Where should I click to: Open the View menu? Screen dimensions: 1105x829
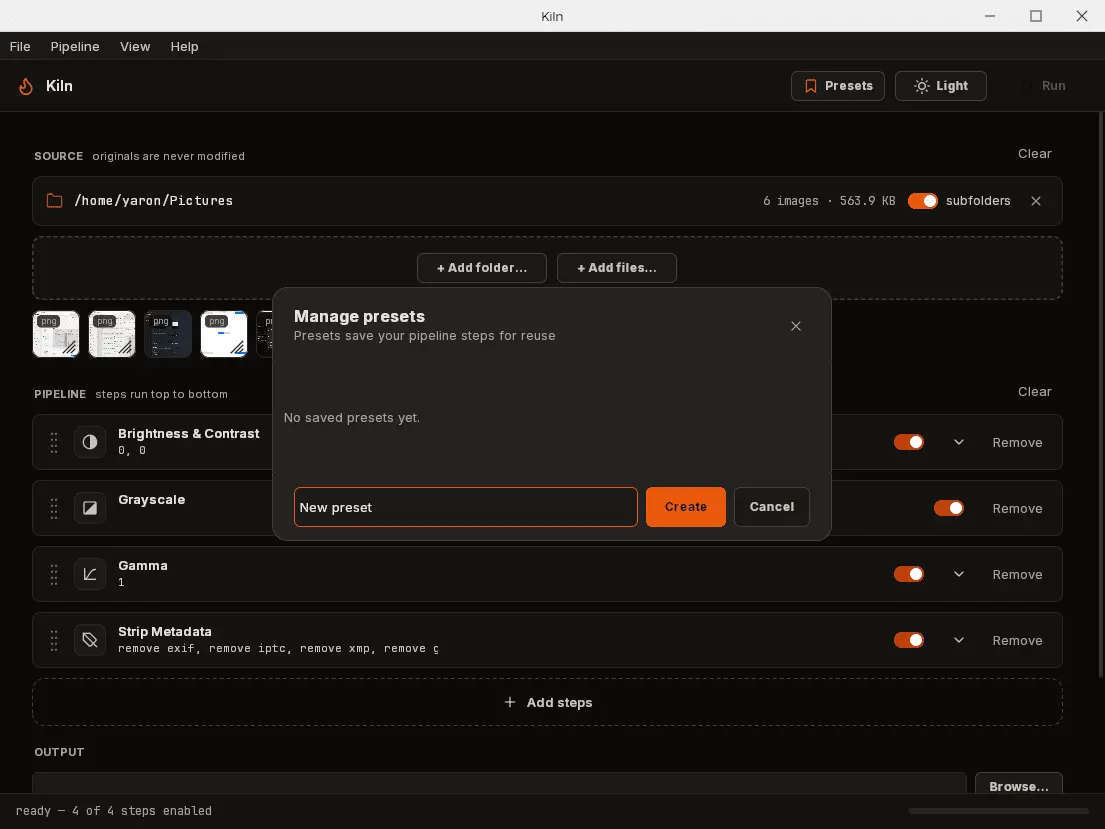tap(135, 47)
